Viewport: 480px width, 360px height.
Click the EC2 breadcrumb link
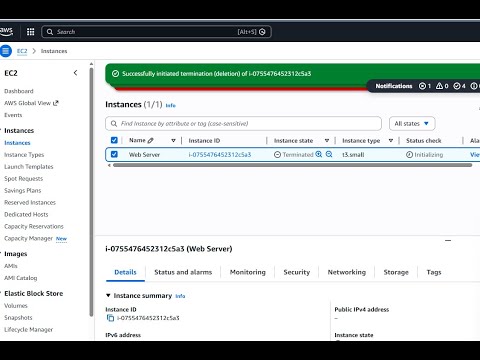(x=22, y=51)
